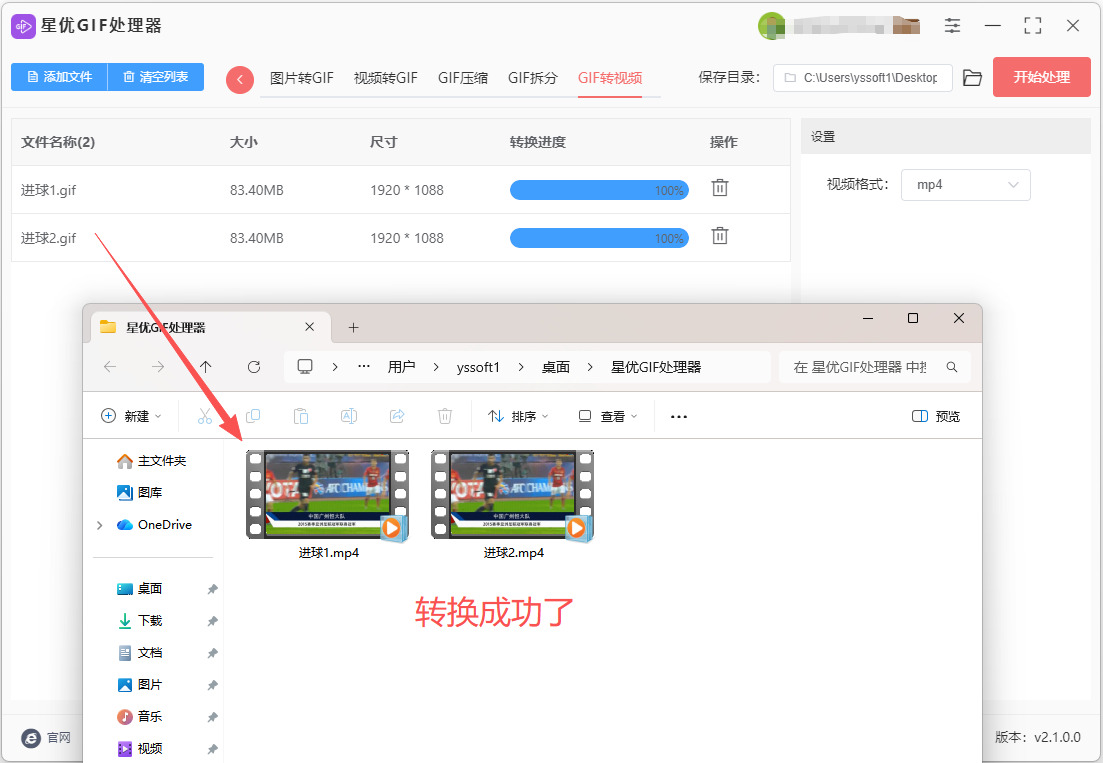The width and height of the screenshot is (1103, 763).
Task: Open the 视频格式 mp4 dropdown
Action: click(x=966, y=185)
